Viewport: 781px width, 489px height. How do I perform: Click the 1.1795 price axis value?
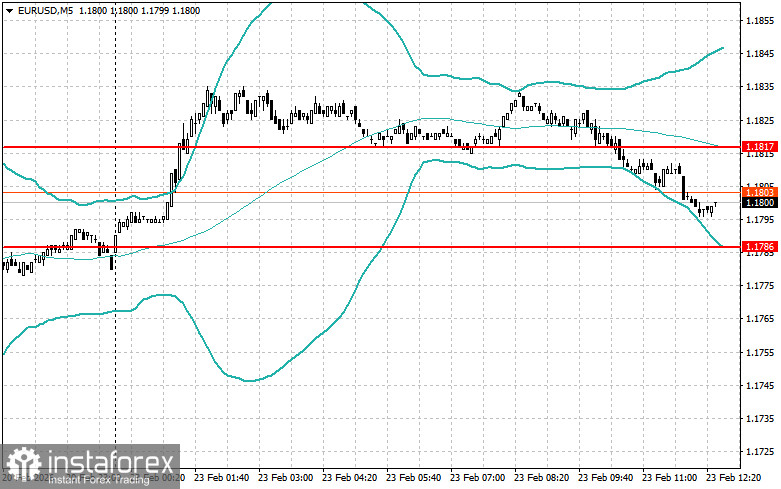tap(760, 220)
